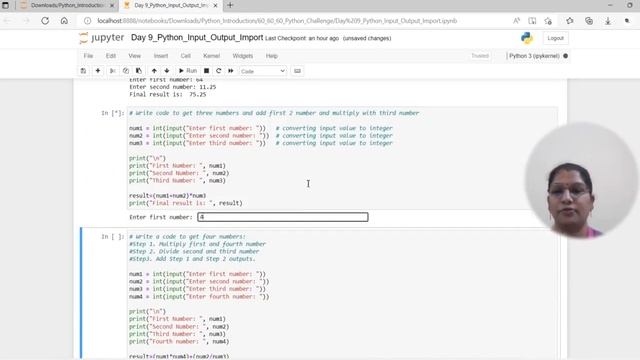
Task: Restart the kernel with the circular arrow icon
Action: click(x=219, y=71)
